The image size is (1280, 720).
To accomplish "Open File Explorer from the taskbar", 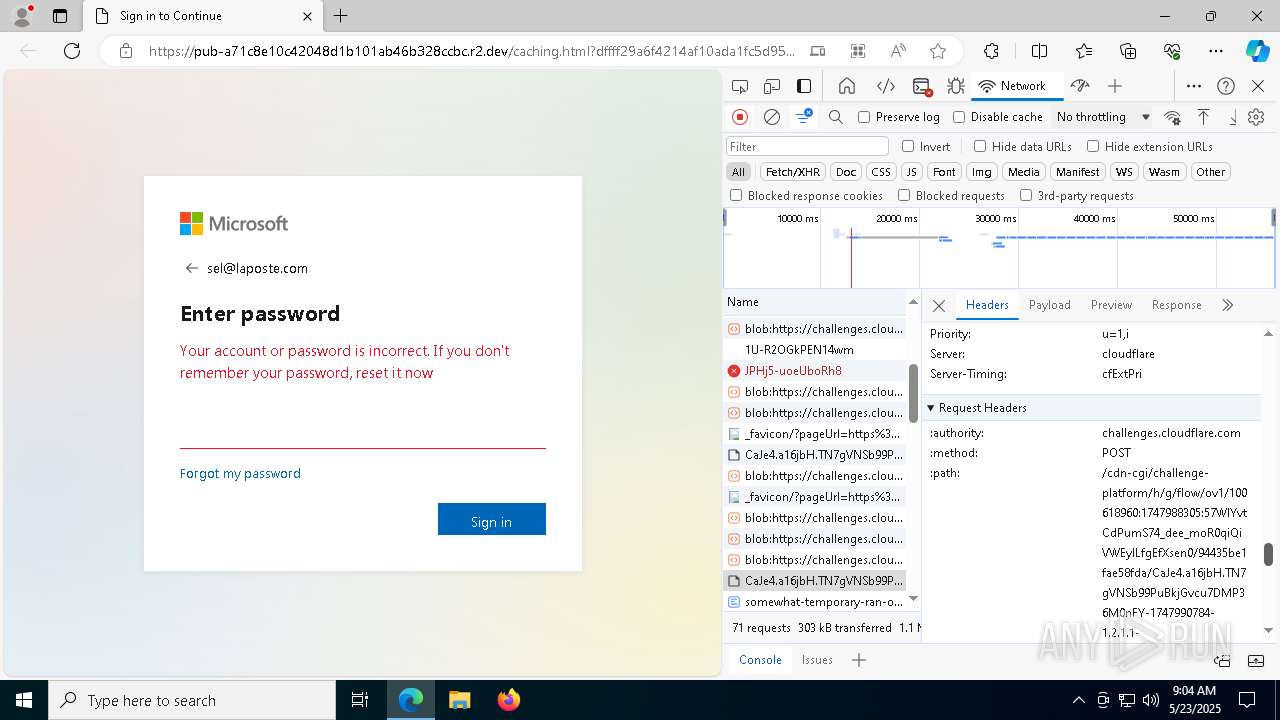I will (459, 700).
